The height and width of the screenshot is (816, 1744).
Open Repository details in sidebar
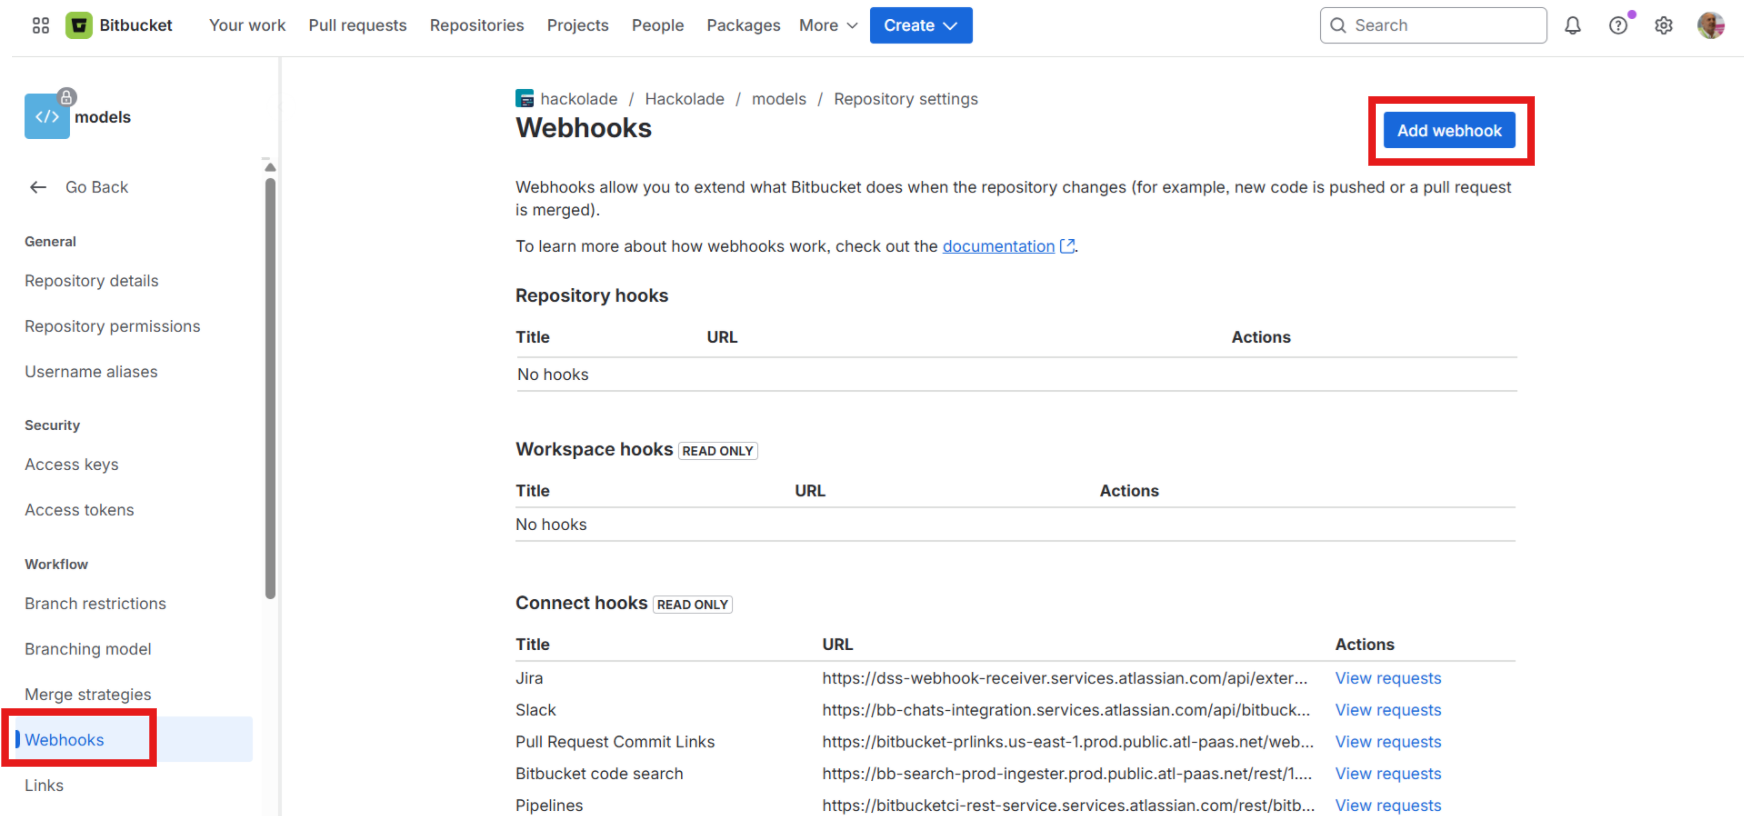(92, 281)
